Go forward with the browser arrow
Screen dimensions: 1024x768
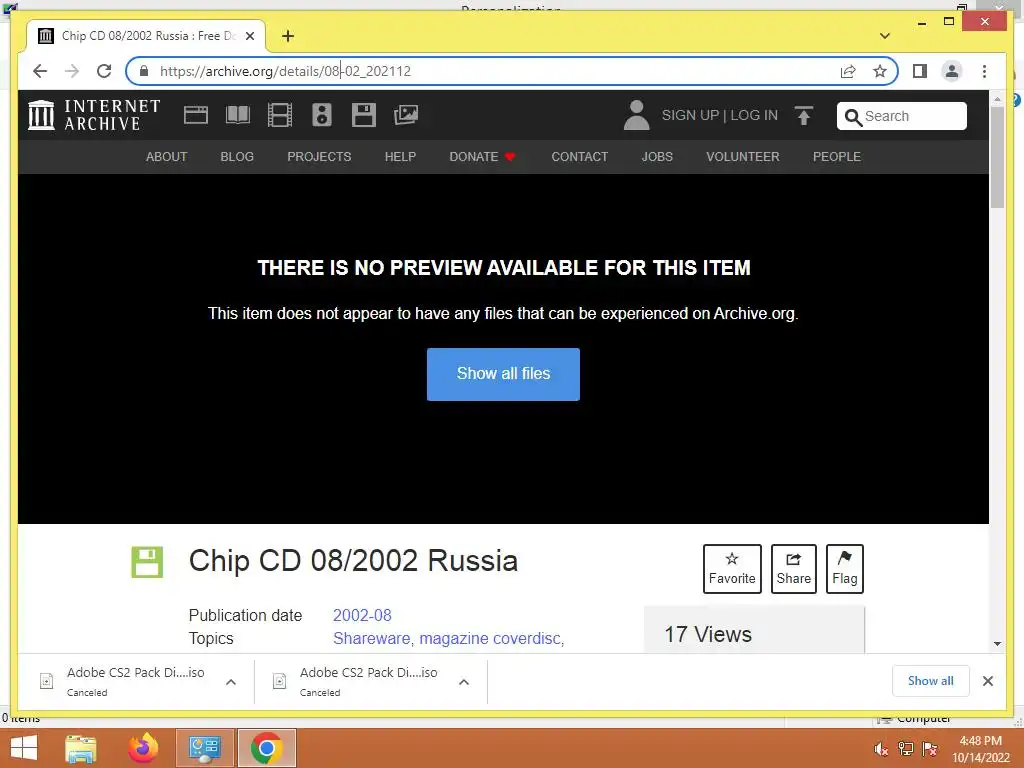(x=72, y=71)
